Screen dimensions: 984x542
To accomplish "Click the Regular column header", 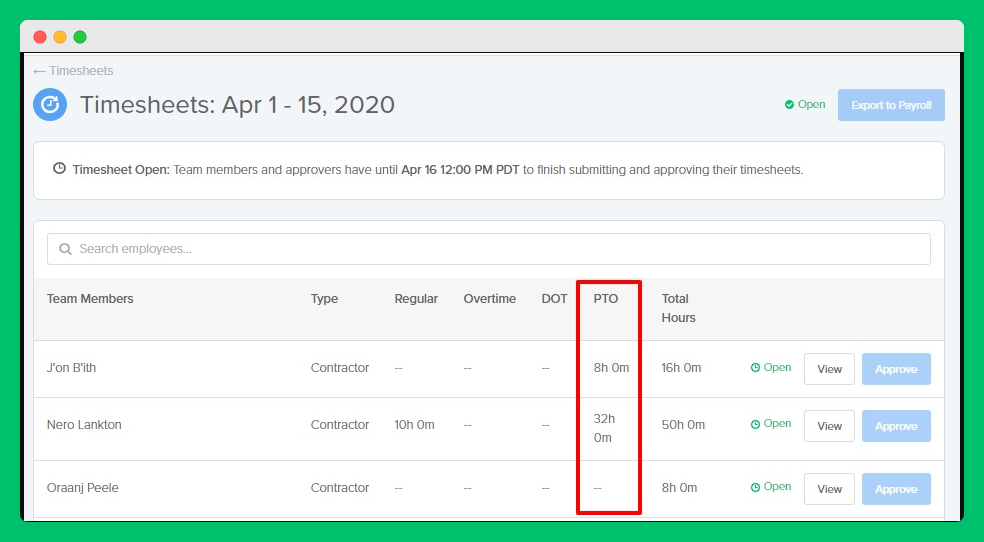I will pyautogui.click(x=416, y=299).
